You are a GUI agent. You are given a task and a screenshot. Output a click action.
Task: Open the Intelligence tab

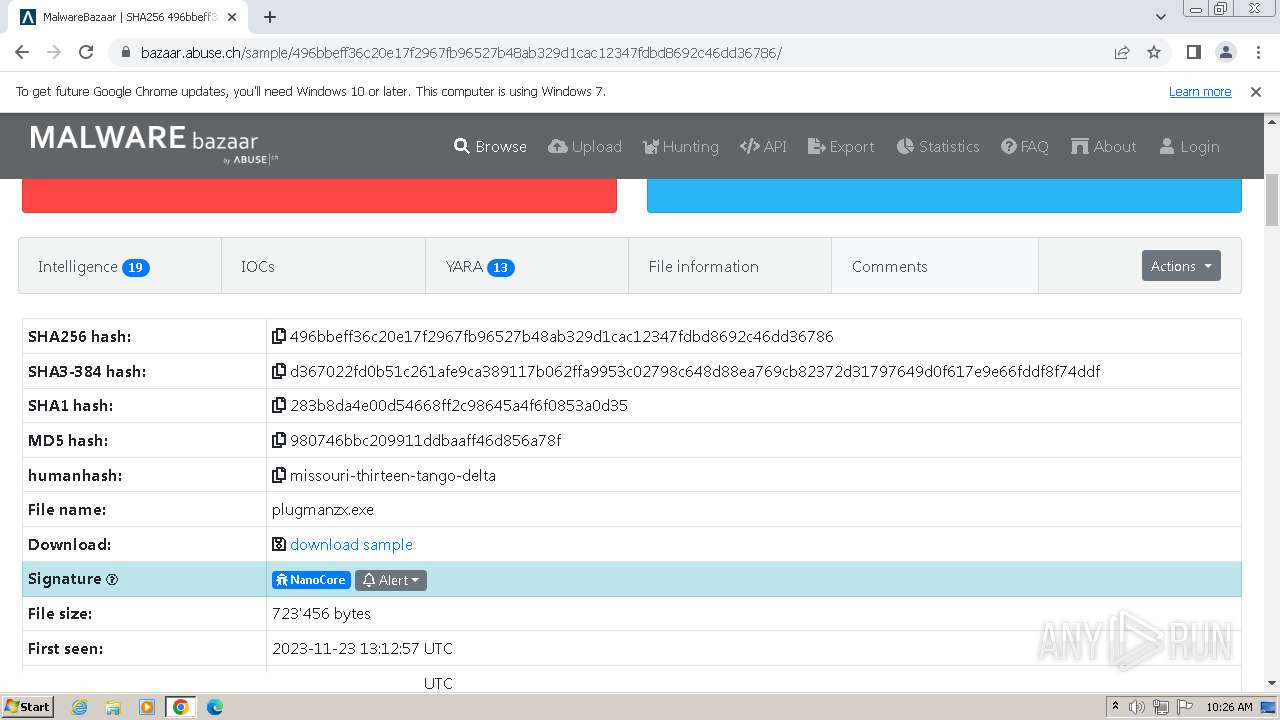pyautogui.click(x=120, y=266)
